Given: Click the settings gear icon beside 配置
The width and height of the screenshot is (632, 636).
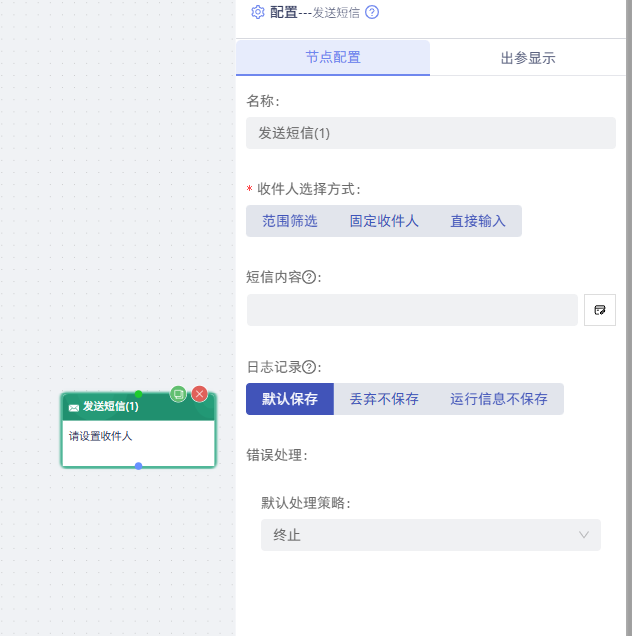Looking at the screenshot, I should pyautogui.click(x=258, y=12).
